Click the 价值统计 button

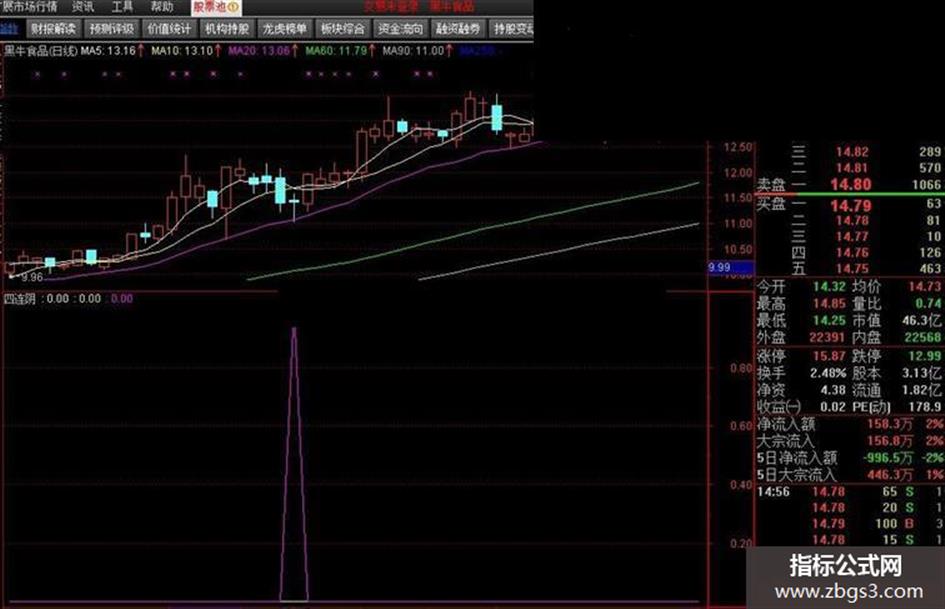(x=169, y=28)
